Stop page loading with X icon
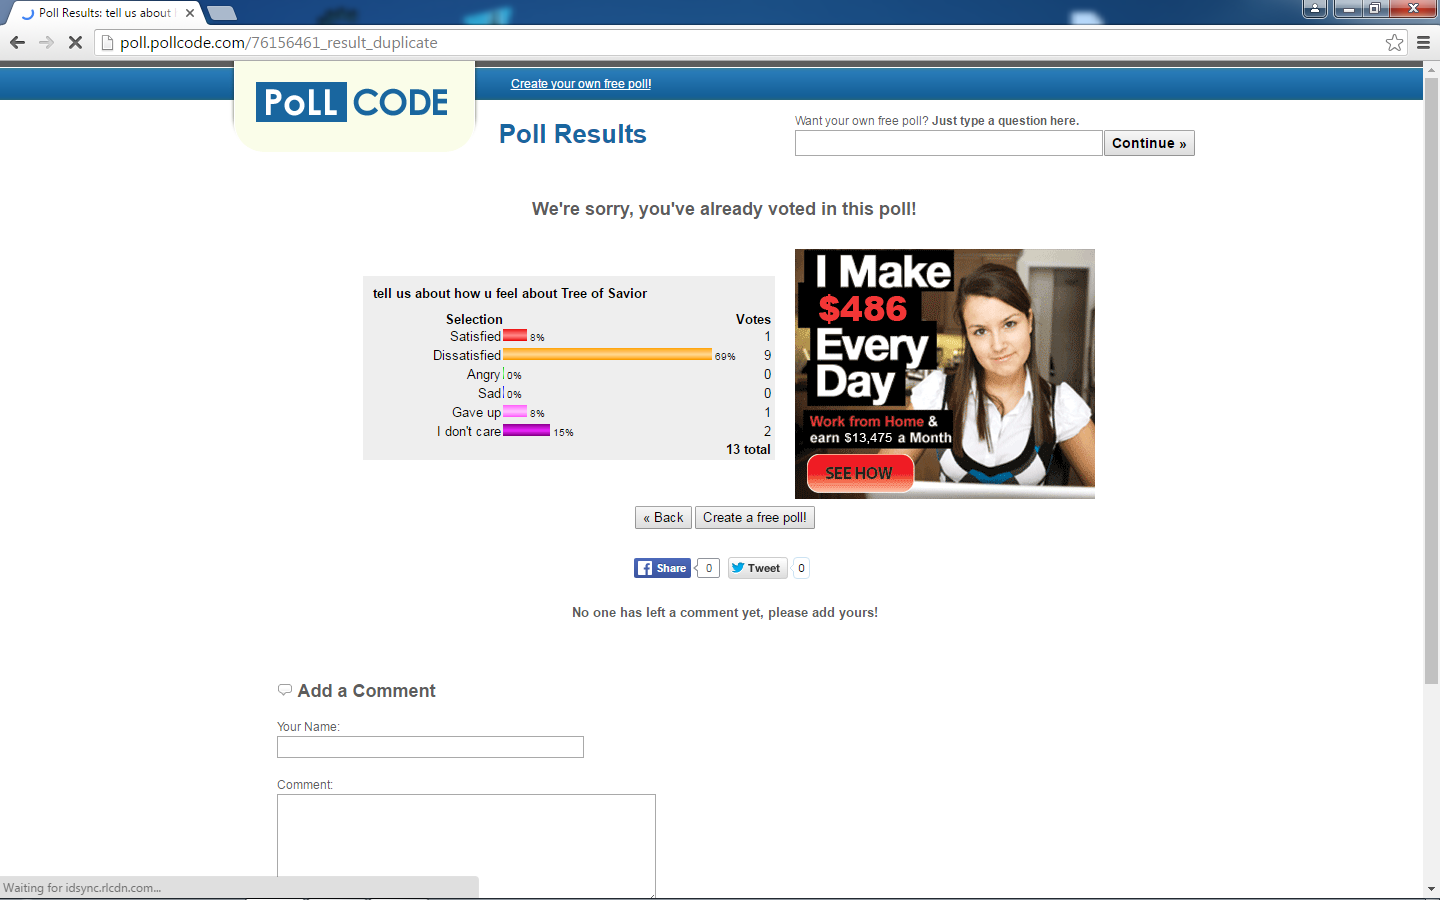 coord(75,42)
